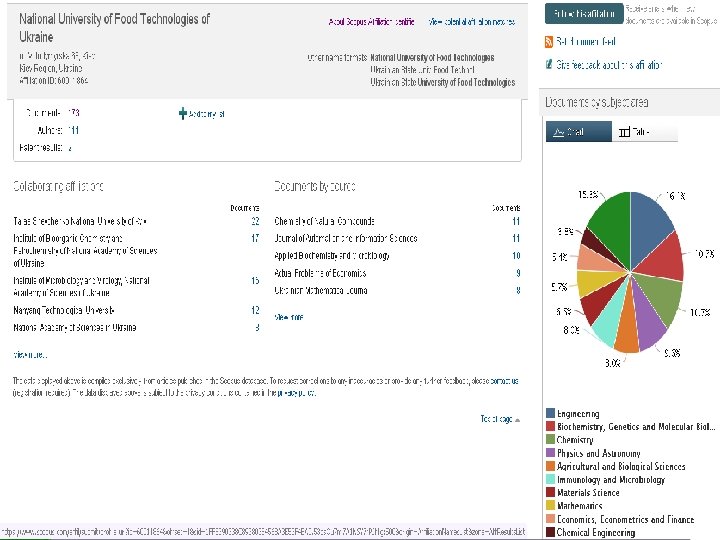Click the RSS feed orange icon
Screen dimensions: 720x540
[548, 42]
